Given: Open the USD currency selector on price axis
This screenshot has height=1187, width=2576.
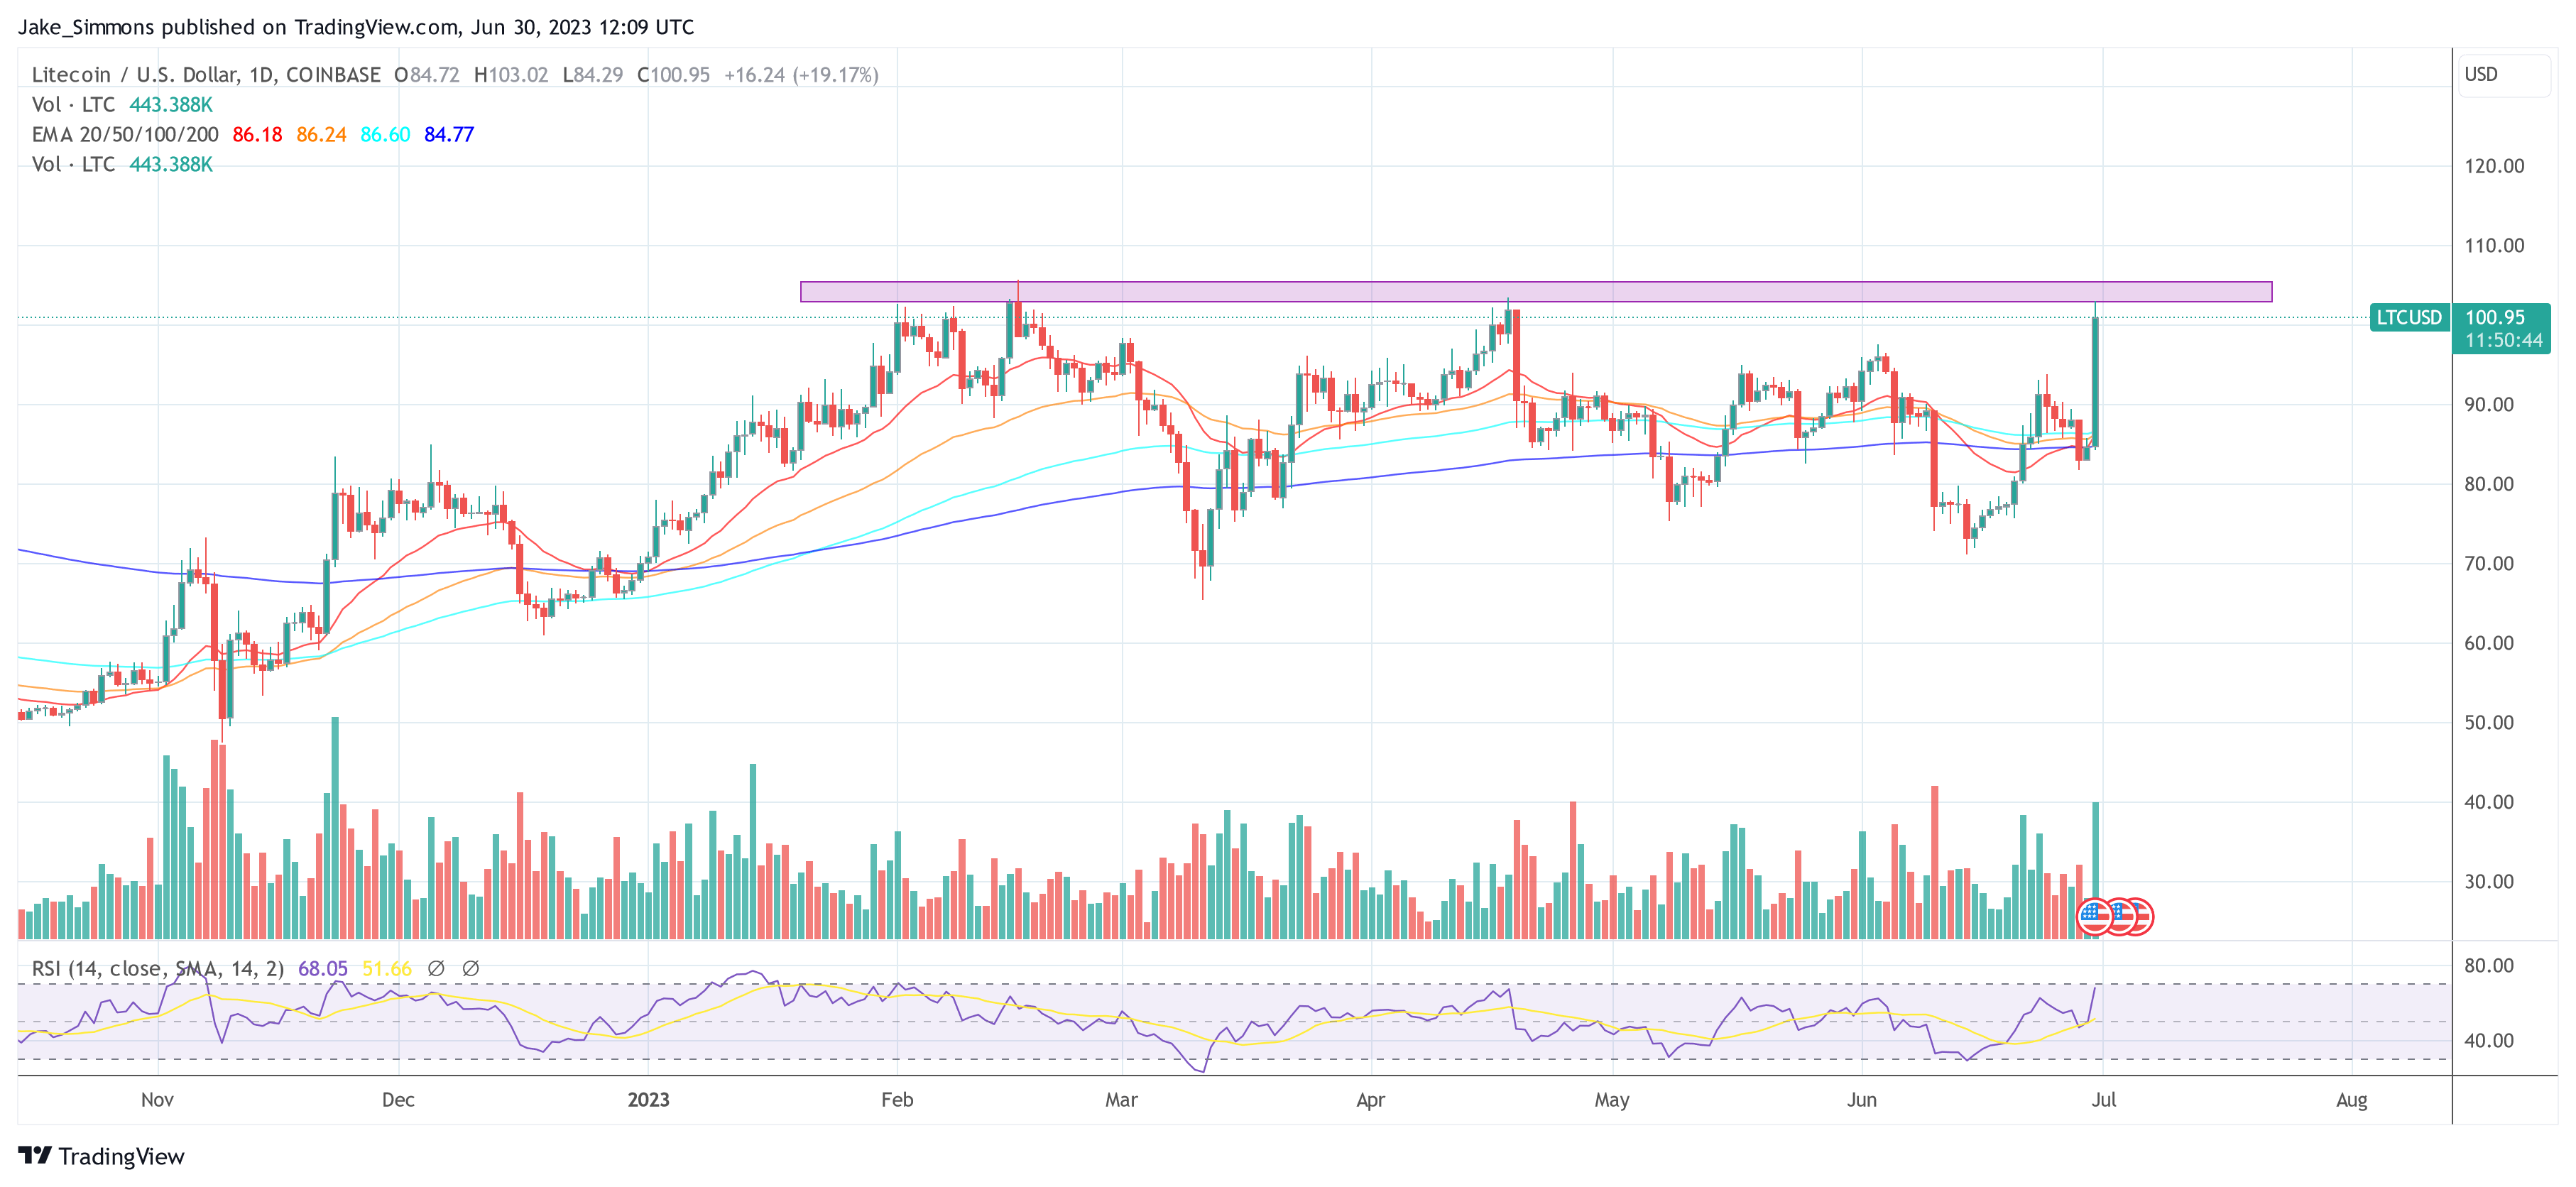Looking at the screenshot, I should (x=2505, y=75).
